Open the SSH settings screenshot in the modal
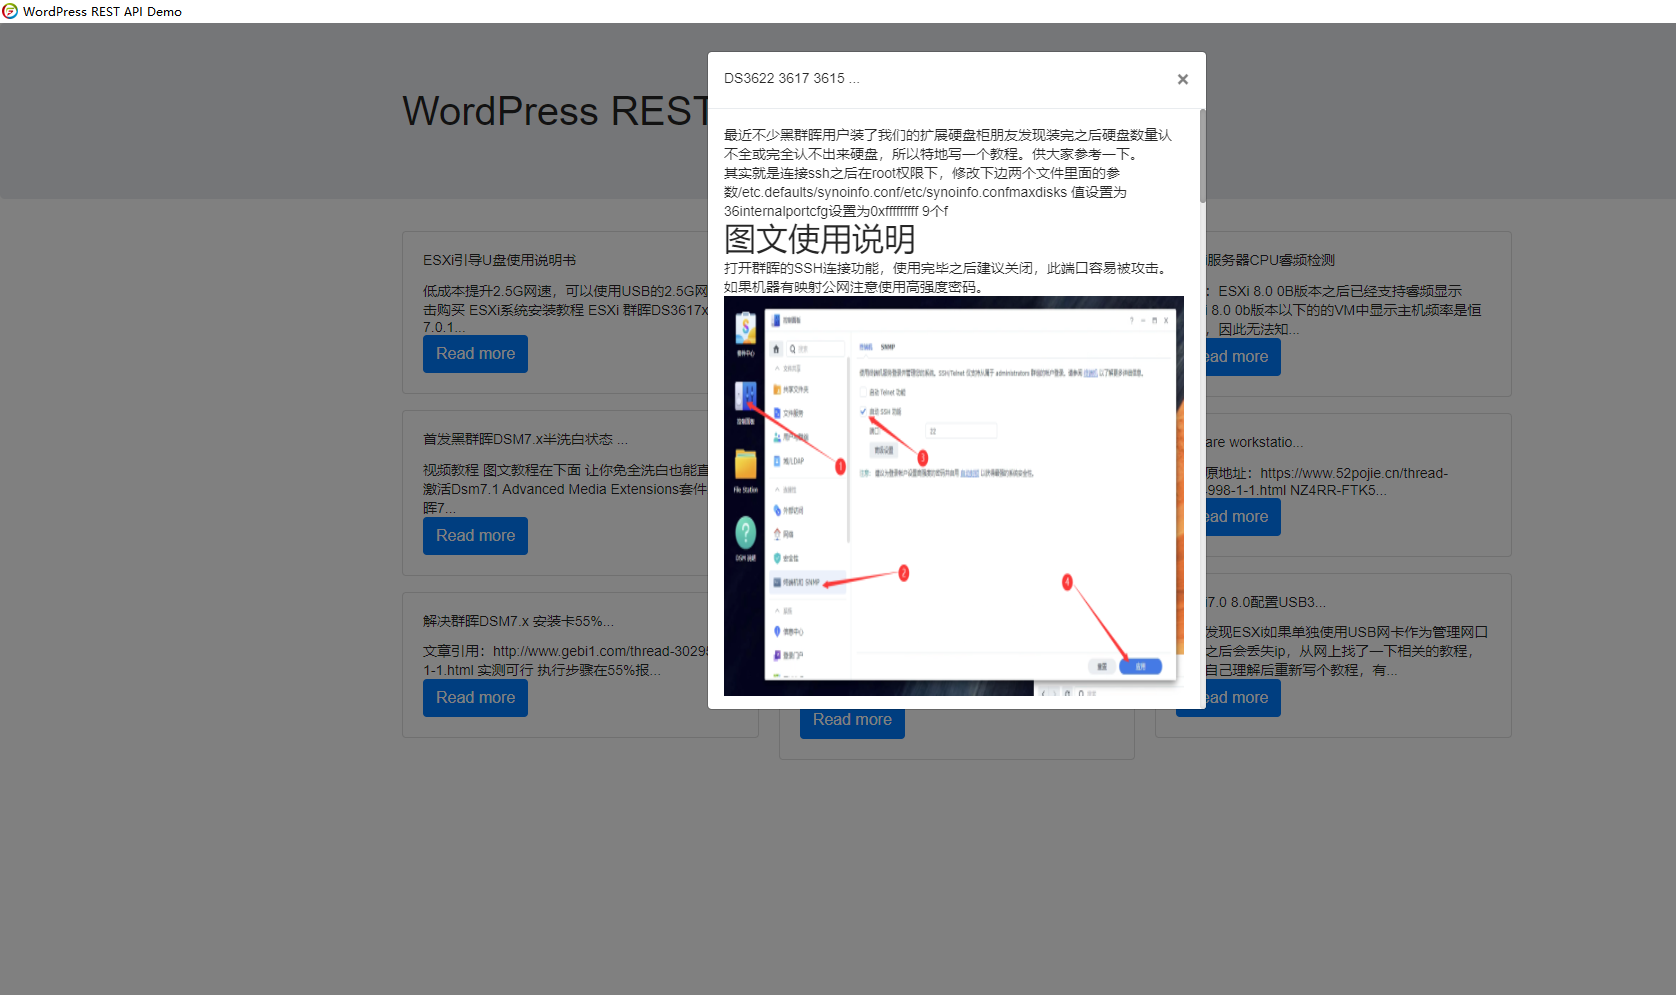The image size is (1676, 995). coord(954,496)
